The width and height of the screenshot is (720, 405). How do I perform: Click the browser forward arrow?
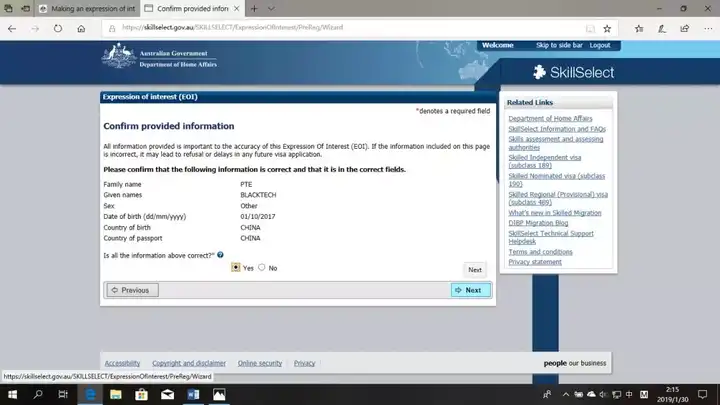click(x=35, y=28)
